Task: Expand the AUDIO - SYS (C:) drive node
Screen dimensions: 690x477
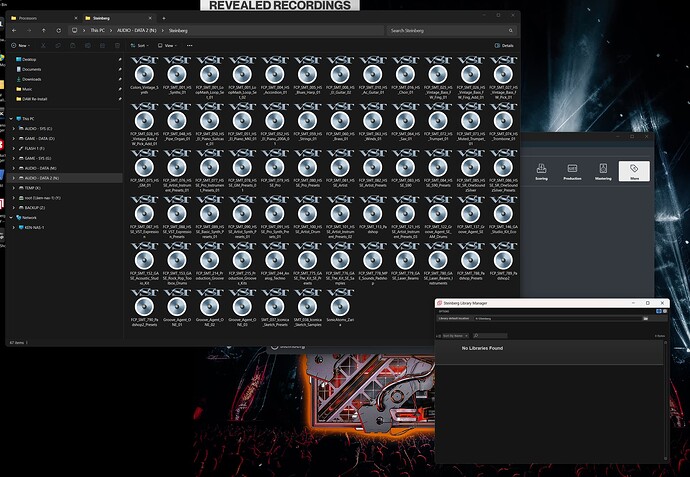Action: coord(14,128)
